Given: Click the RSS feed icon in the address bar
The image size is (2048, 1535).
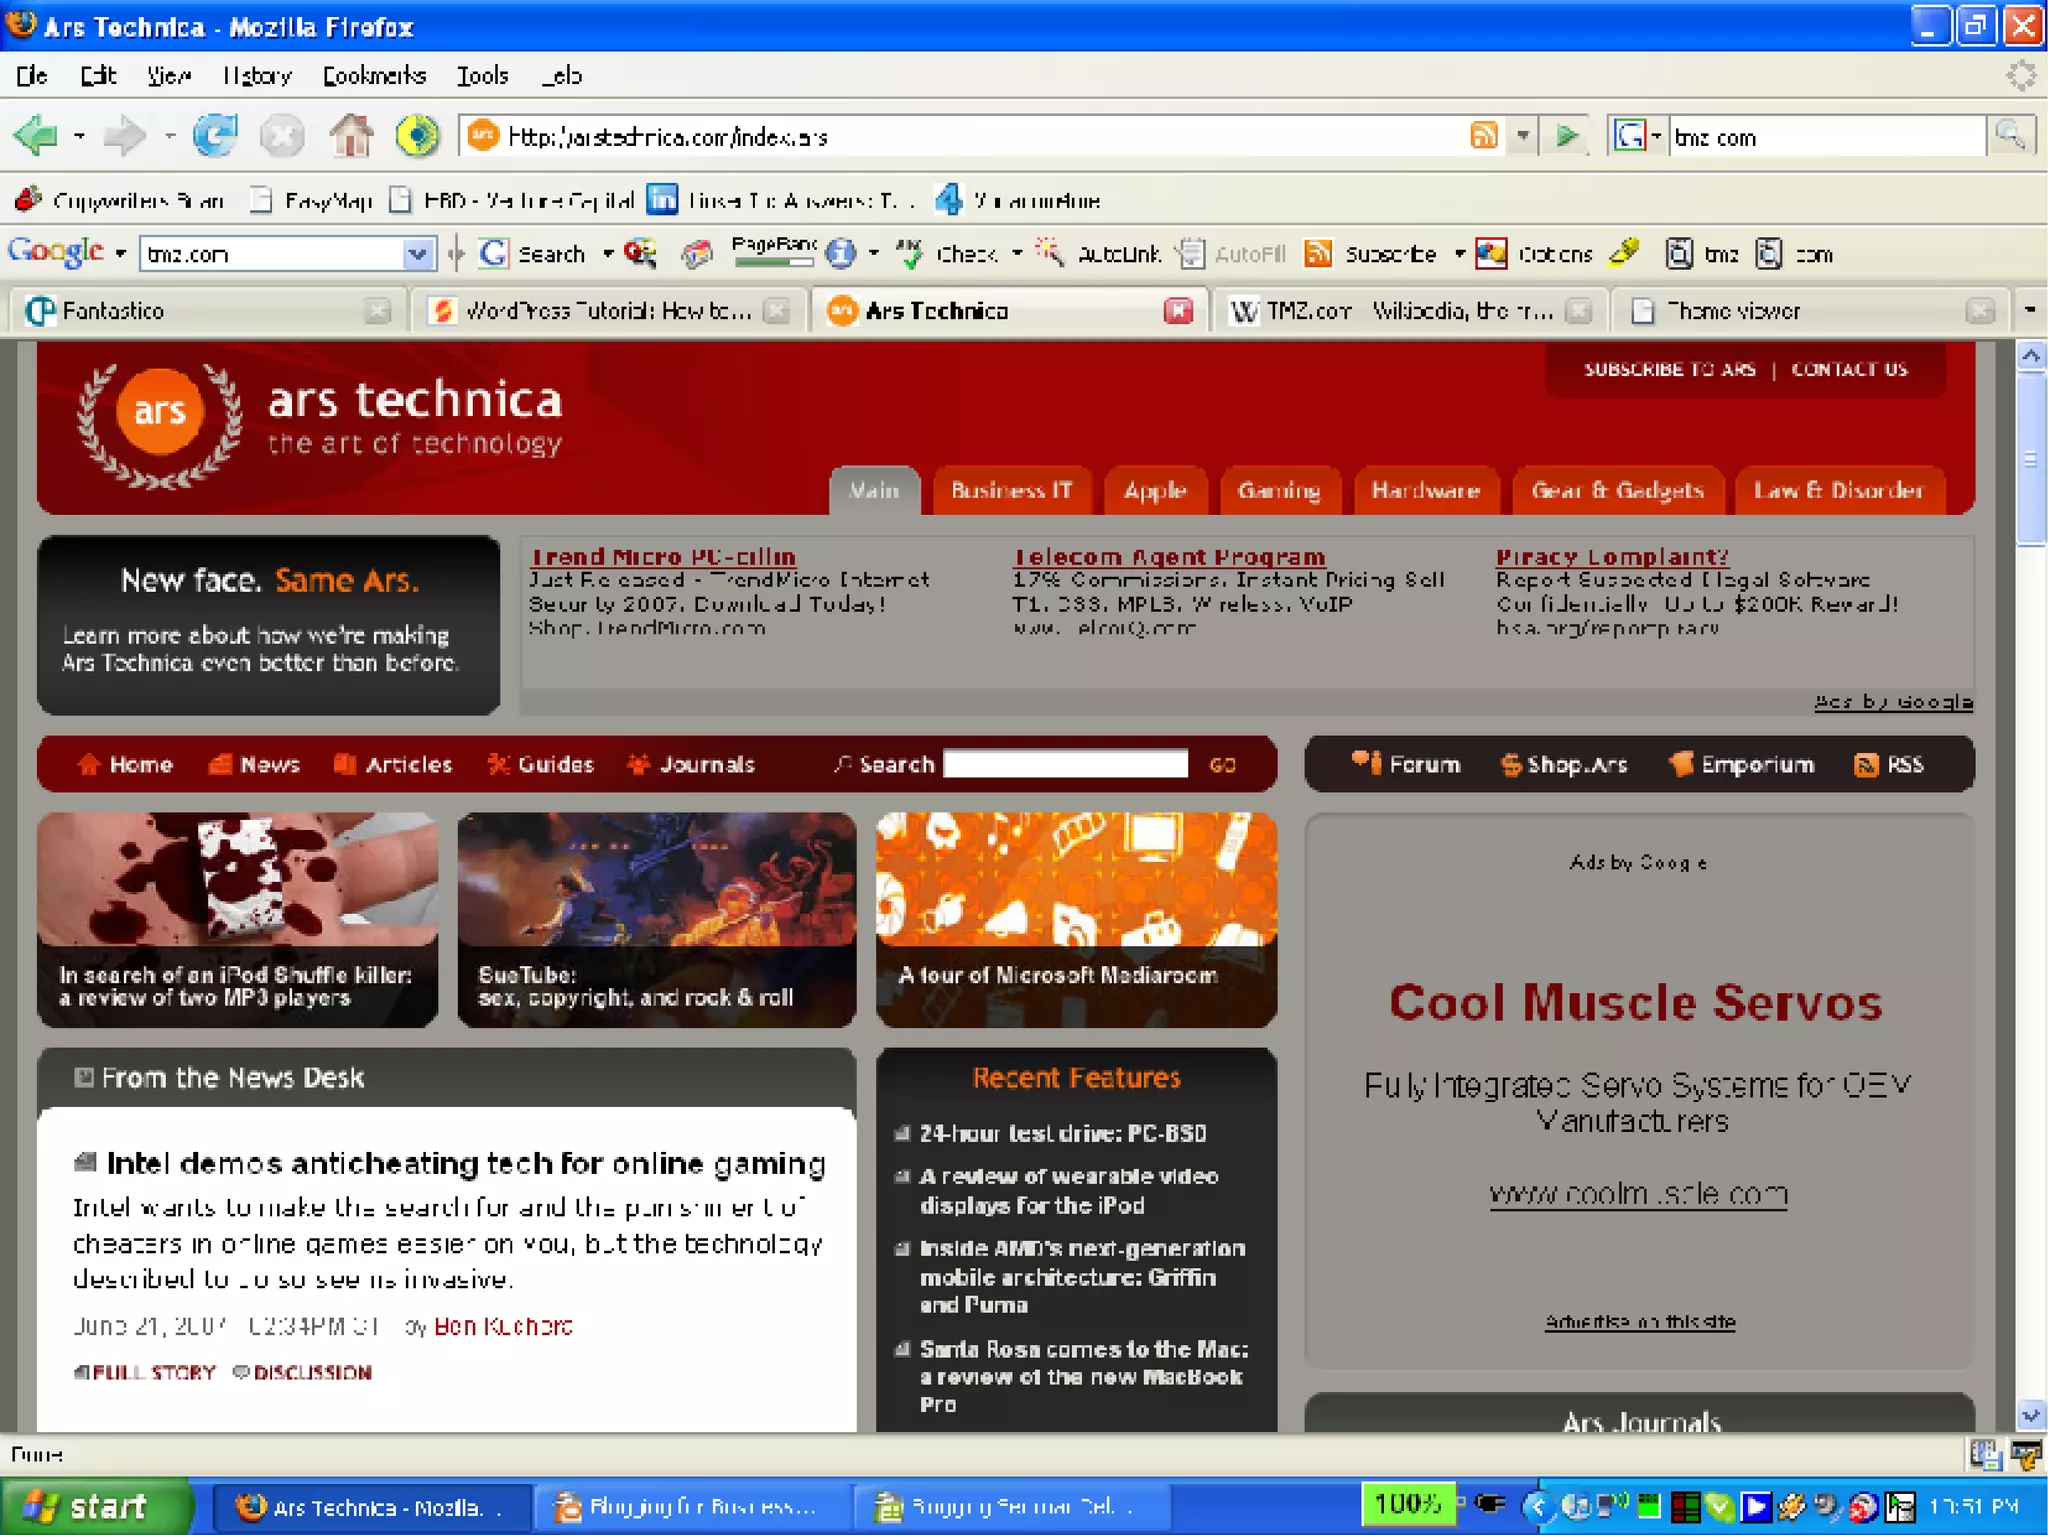Looking at the screenshot, I should click(1484, 136).
